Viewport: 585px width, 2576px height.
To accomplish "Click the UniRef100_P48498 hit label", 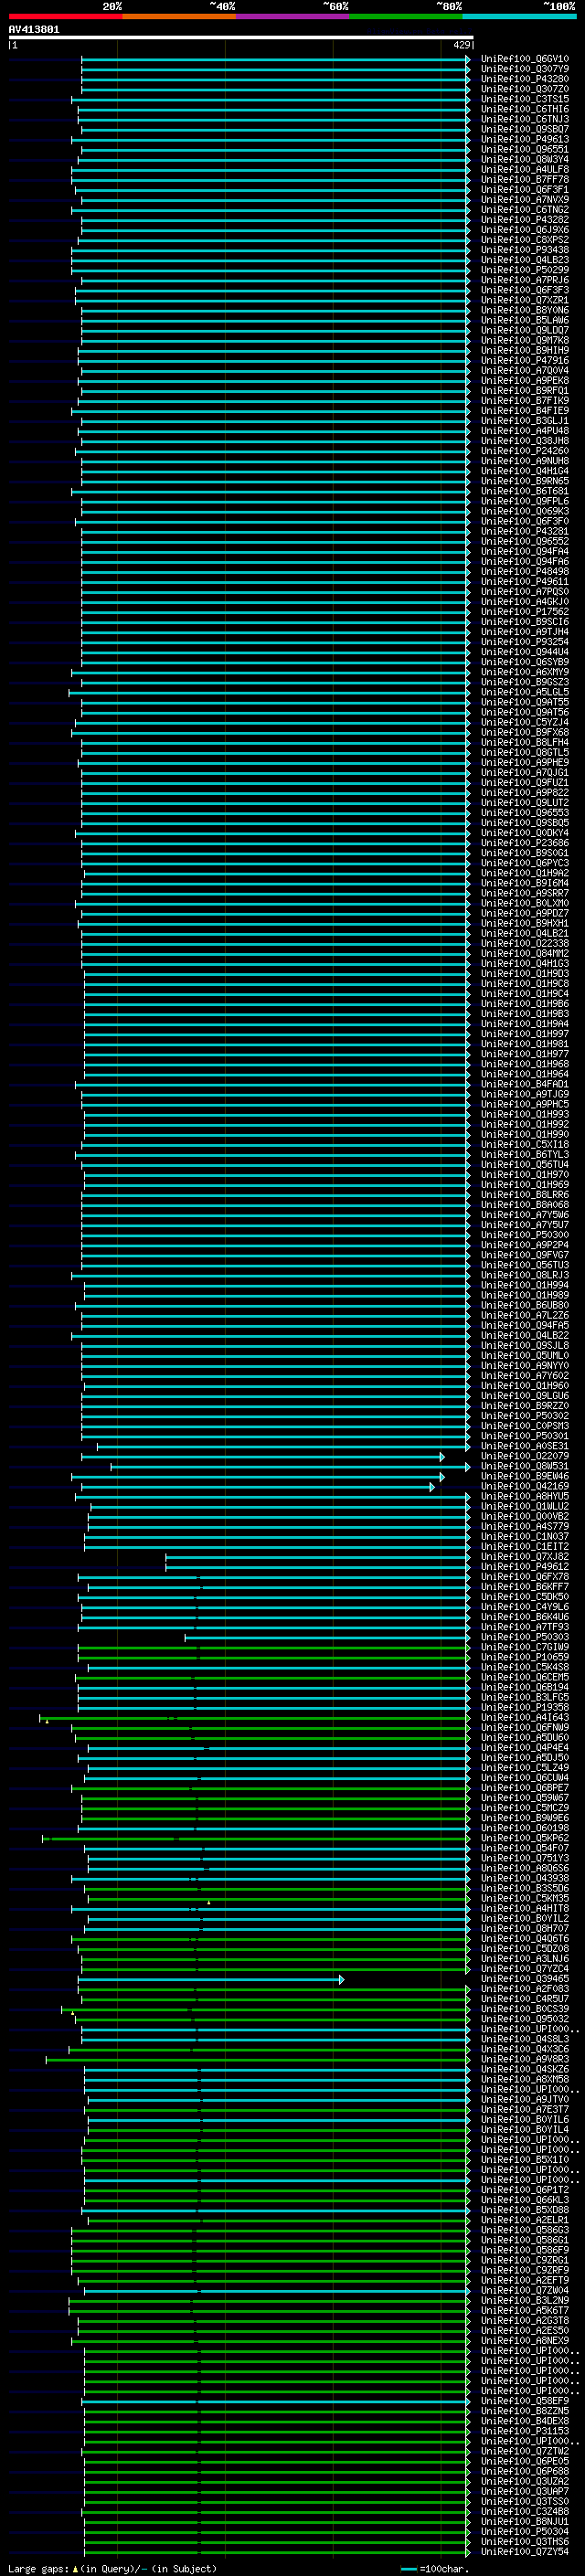I will pos(525,572).
